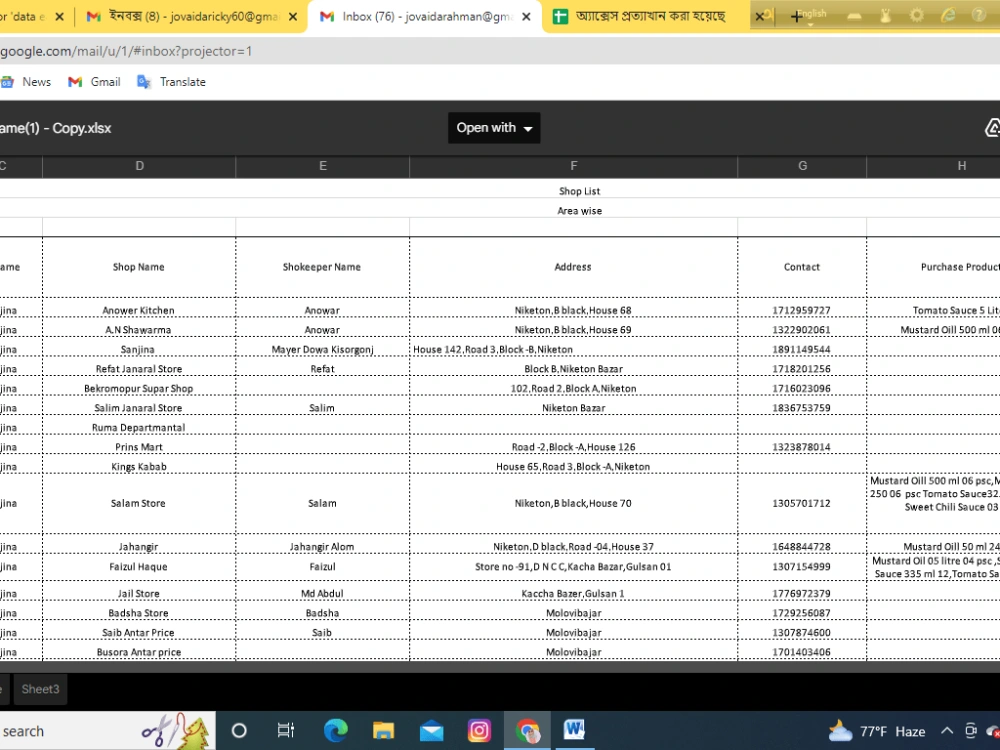
Task: Select the 'Prins Mart' cell
Action: pyautogui.click(x=138, y=447)
